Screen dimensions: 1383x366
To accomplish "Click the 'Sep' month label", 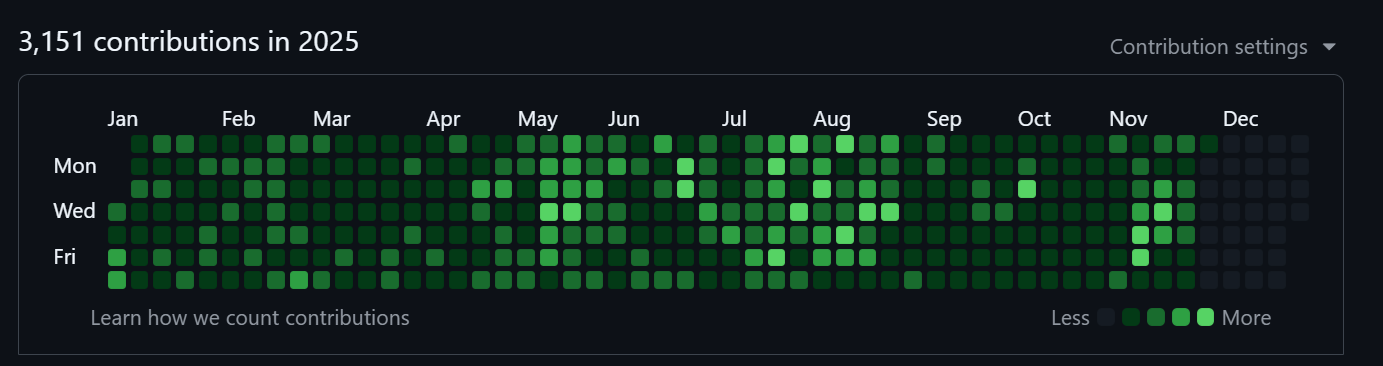I will tap(944, 120).
